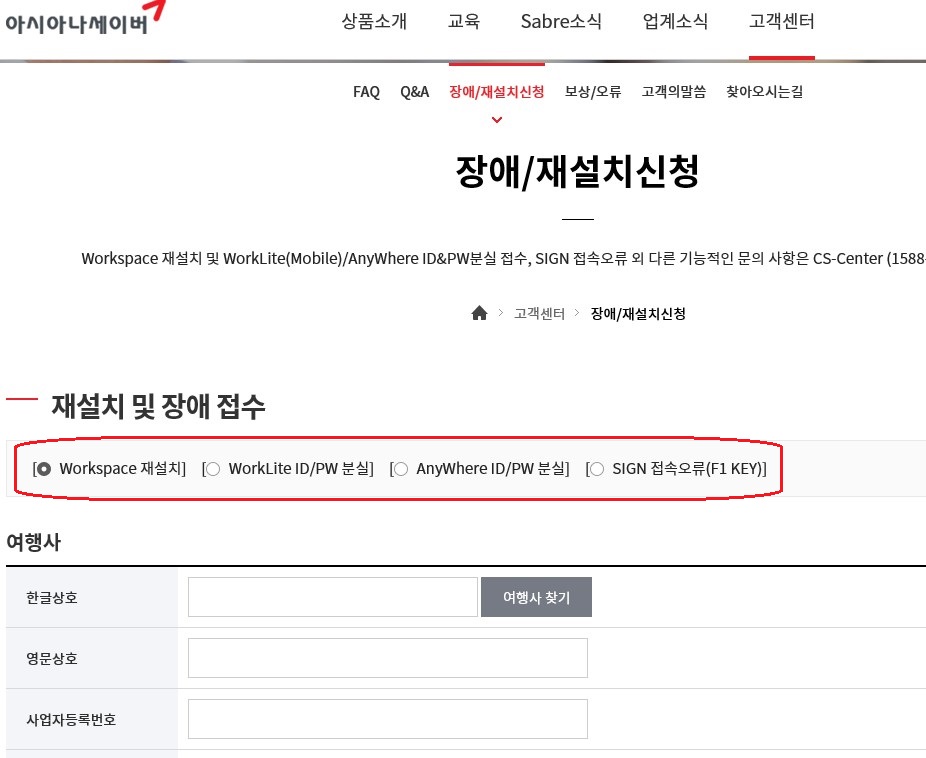926x758 pixels.
Task: Switch to the Q&A tab
Action: pyautogui.click(x=415, y=92)
